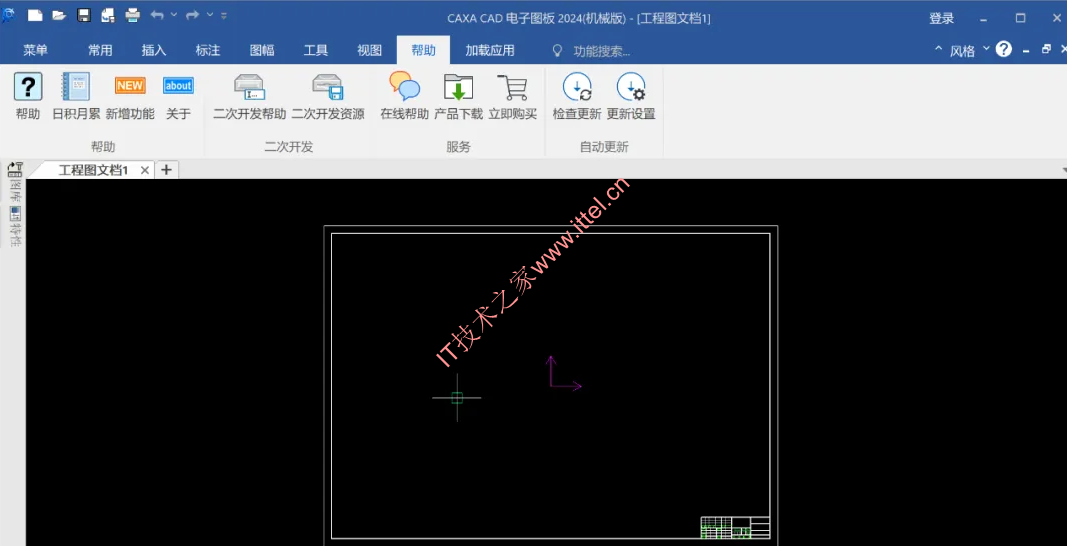Open 二次开发资源 developer resources
Image resolution: width=1067 pixels, height=546 pixels.
328,96
